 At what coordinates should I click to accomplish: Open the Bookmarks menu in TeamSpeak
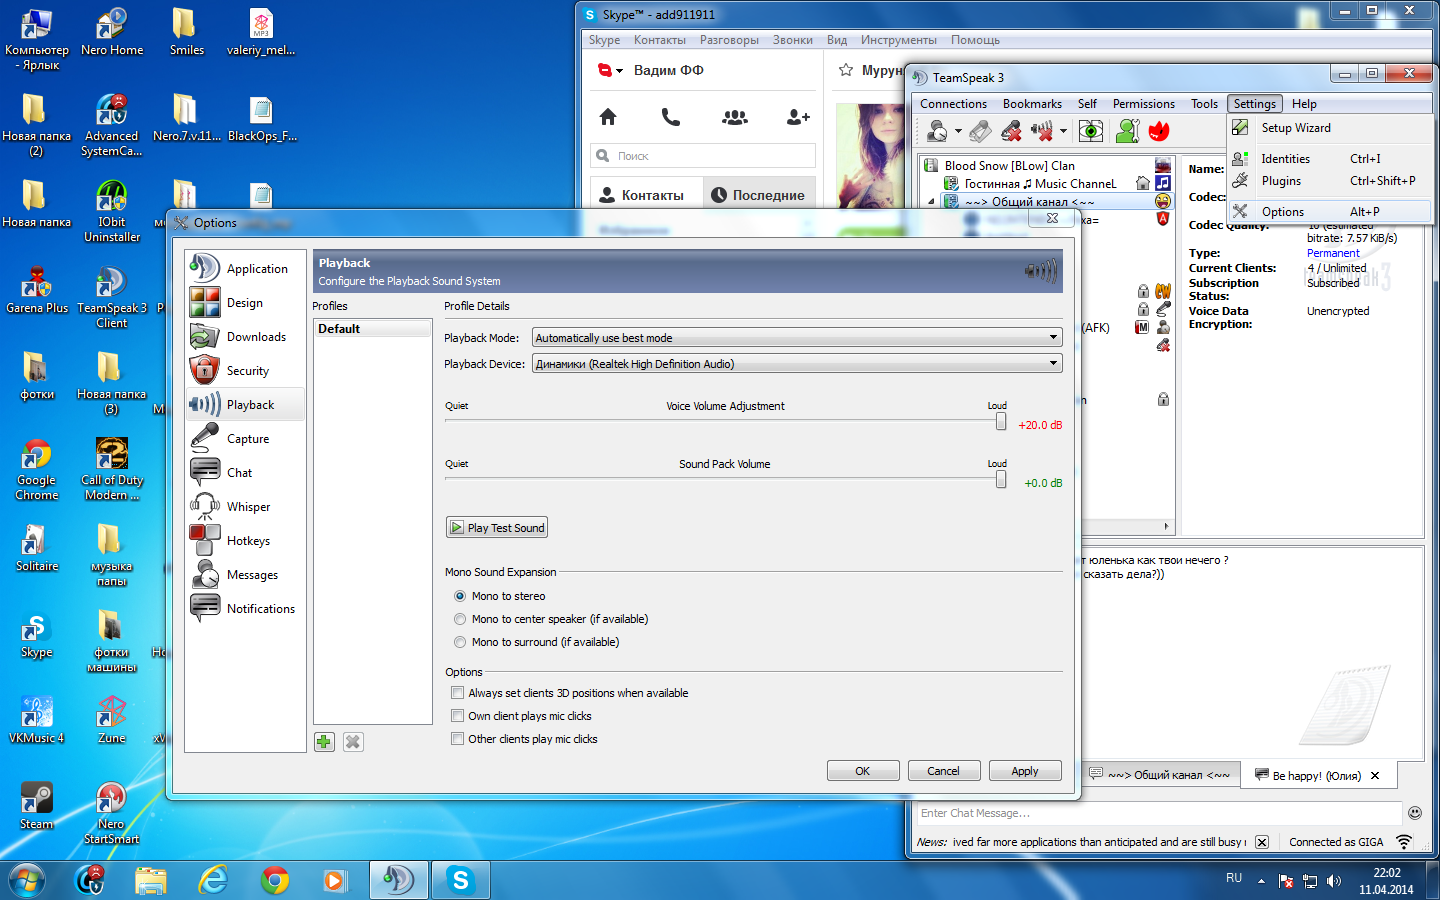pos(1032,104)
